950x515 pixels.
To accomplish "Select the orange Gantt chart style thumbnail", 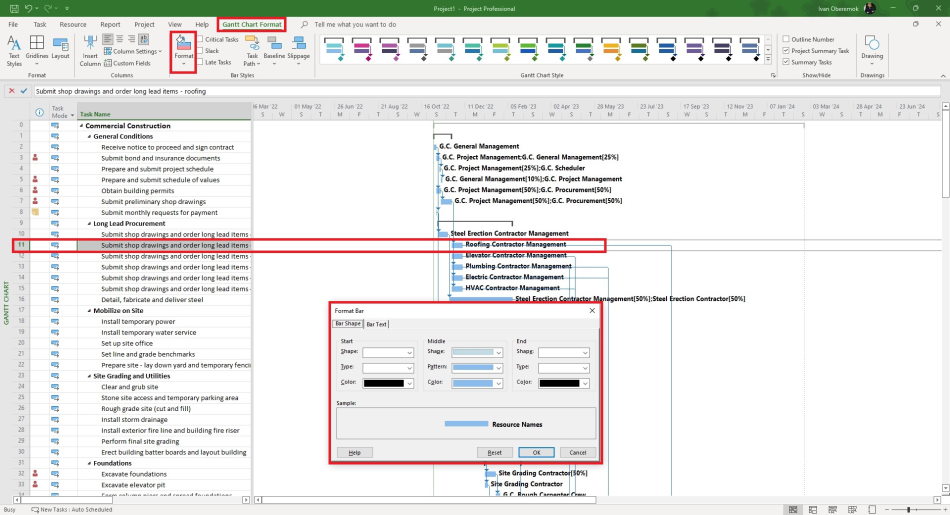I will coord(611,48).
